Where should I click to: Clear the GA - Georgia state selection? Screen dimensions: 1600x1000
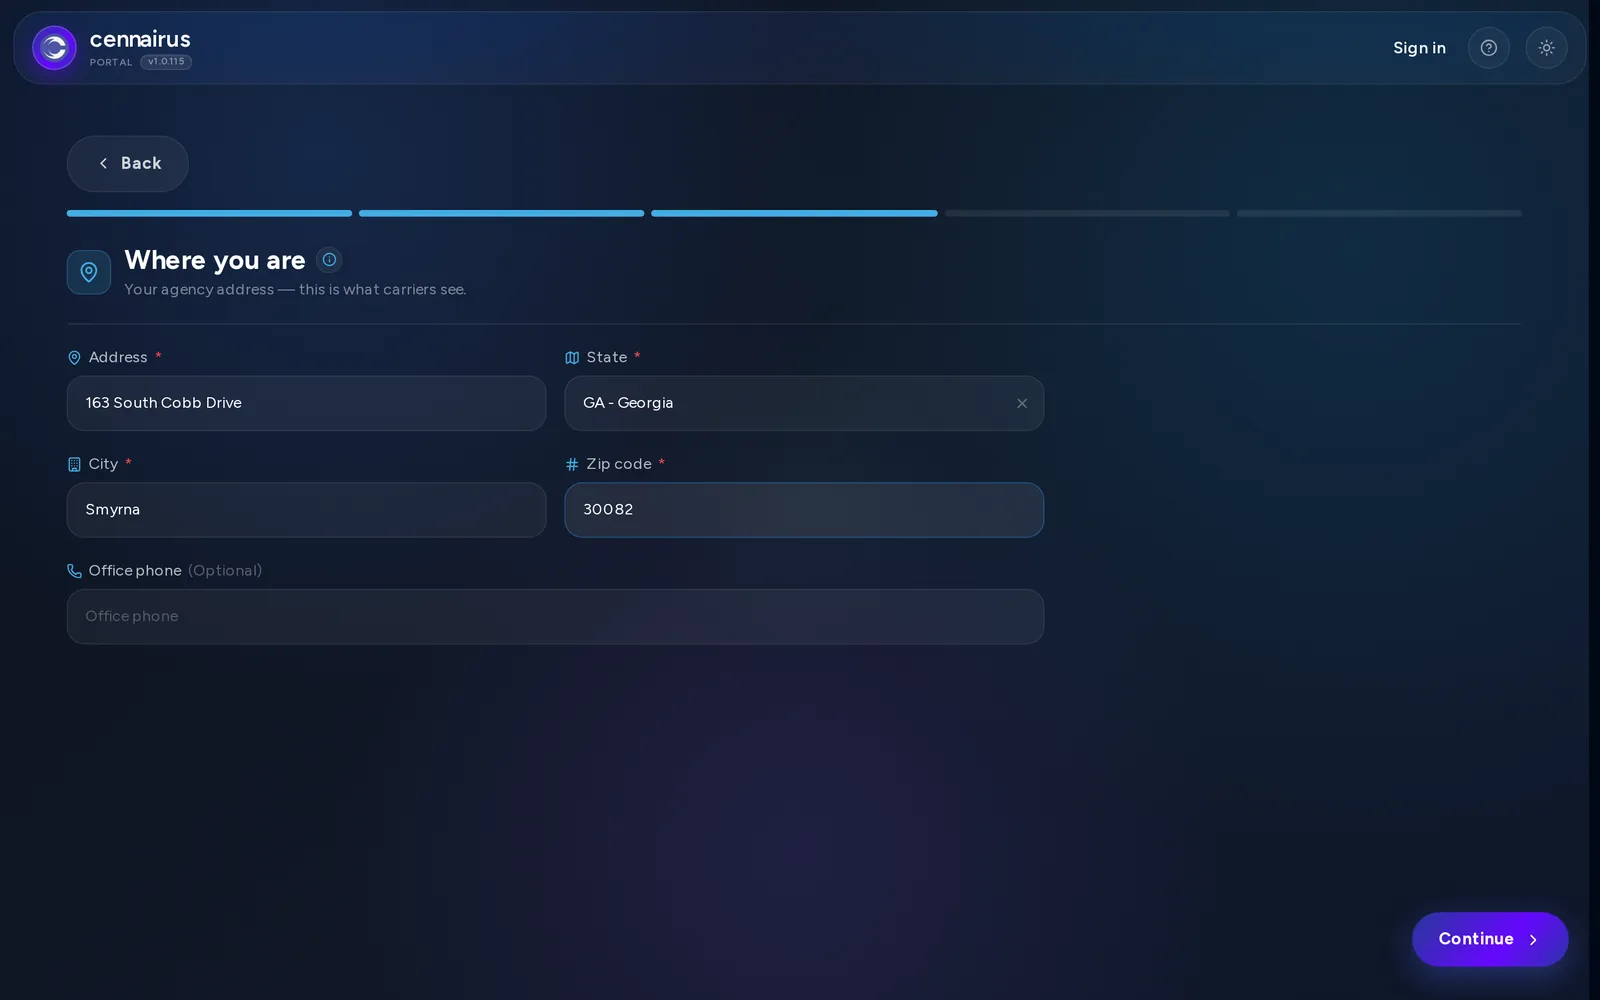point(1022,404)
